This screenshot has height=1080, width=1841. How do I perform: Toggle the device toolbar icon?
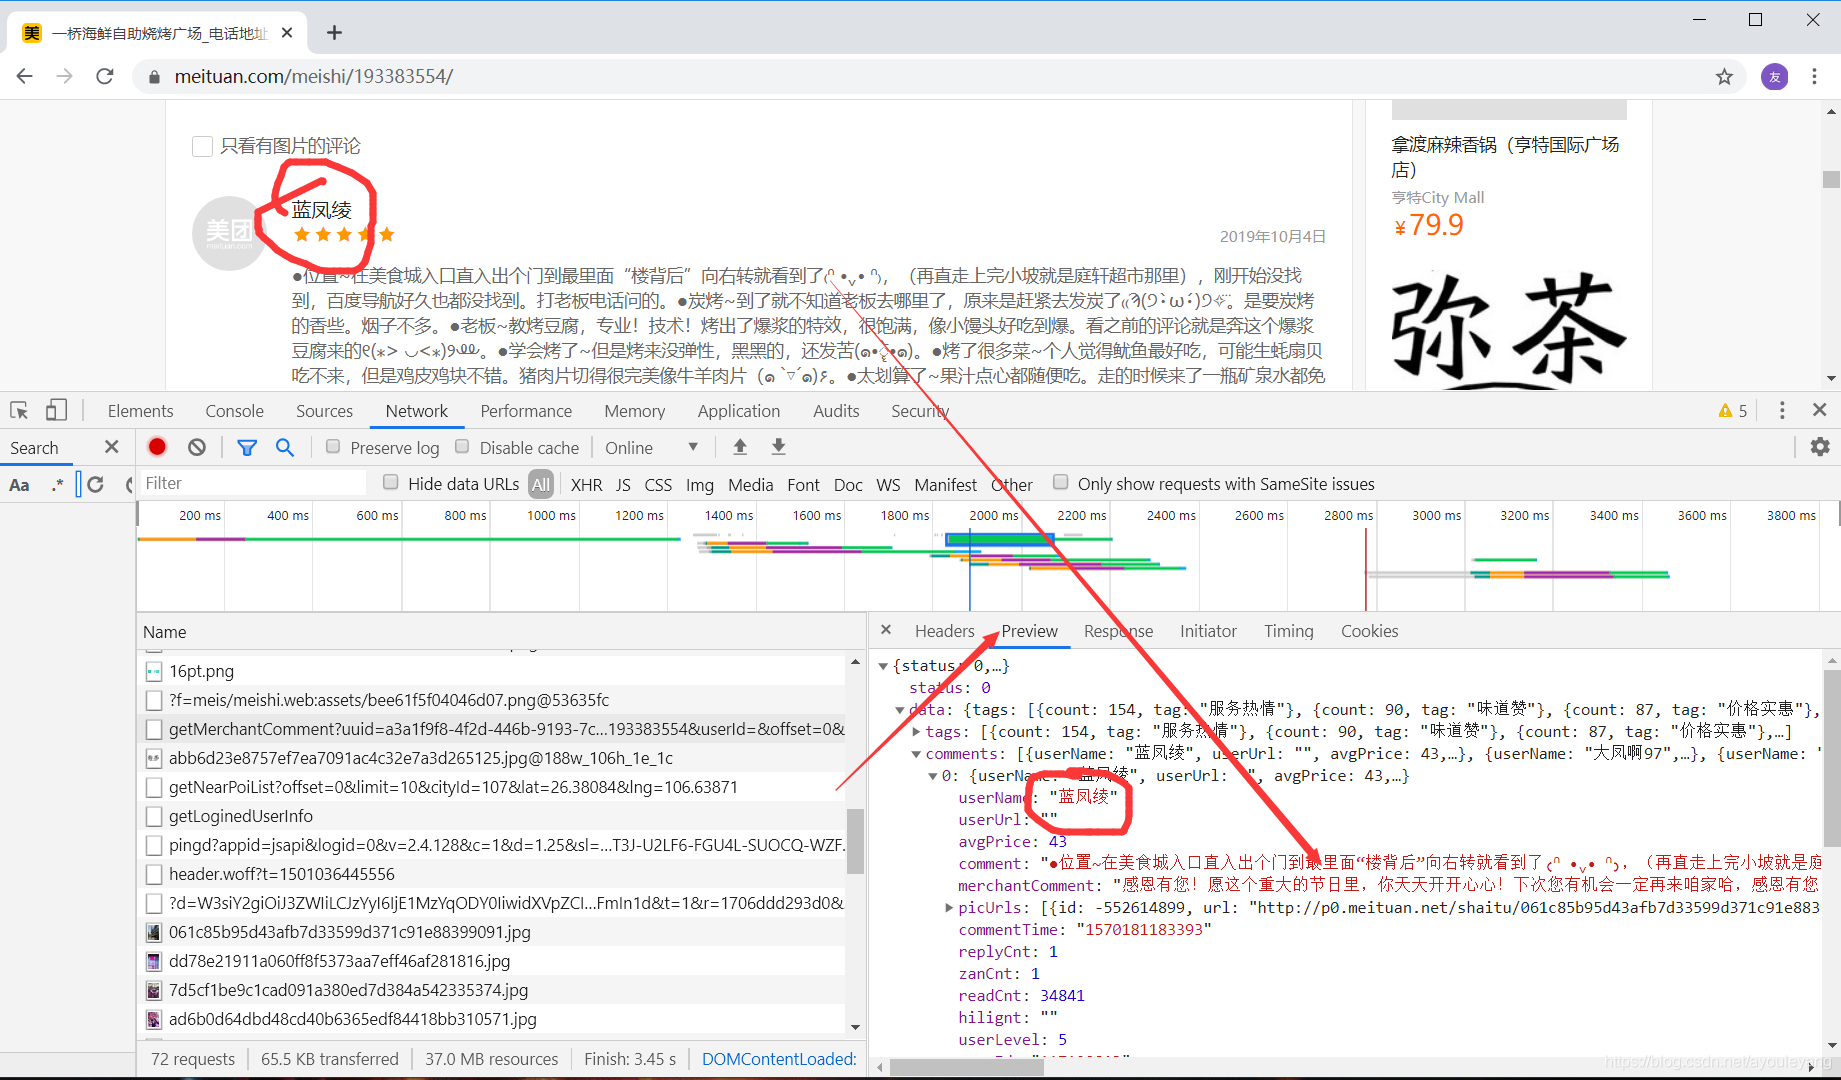point(56,411)
